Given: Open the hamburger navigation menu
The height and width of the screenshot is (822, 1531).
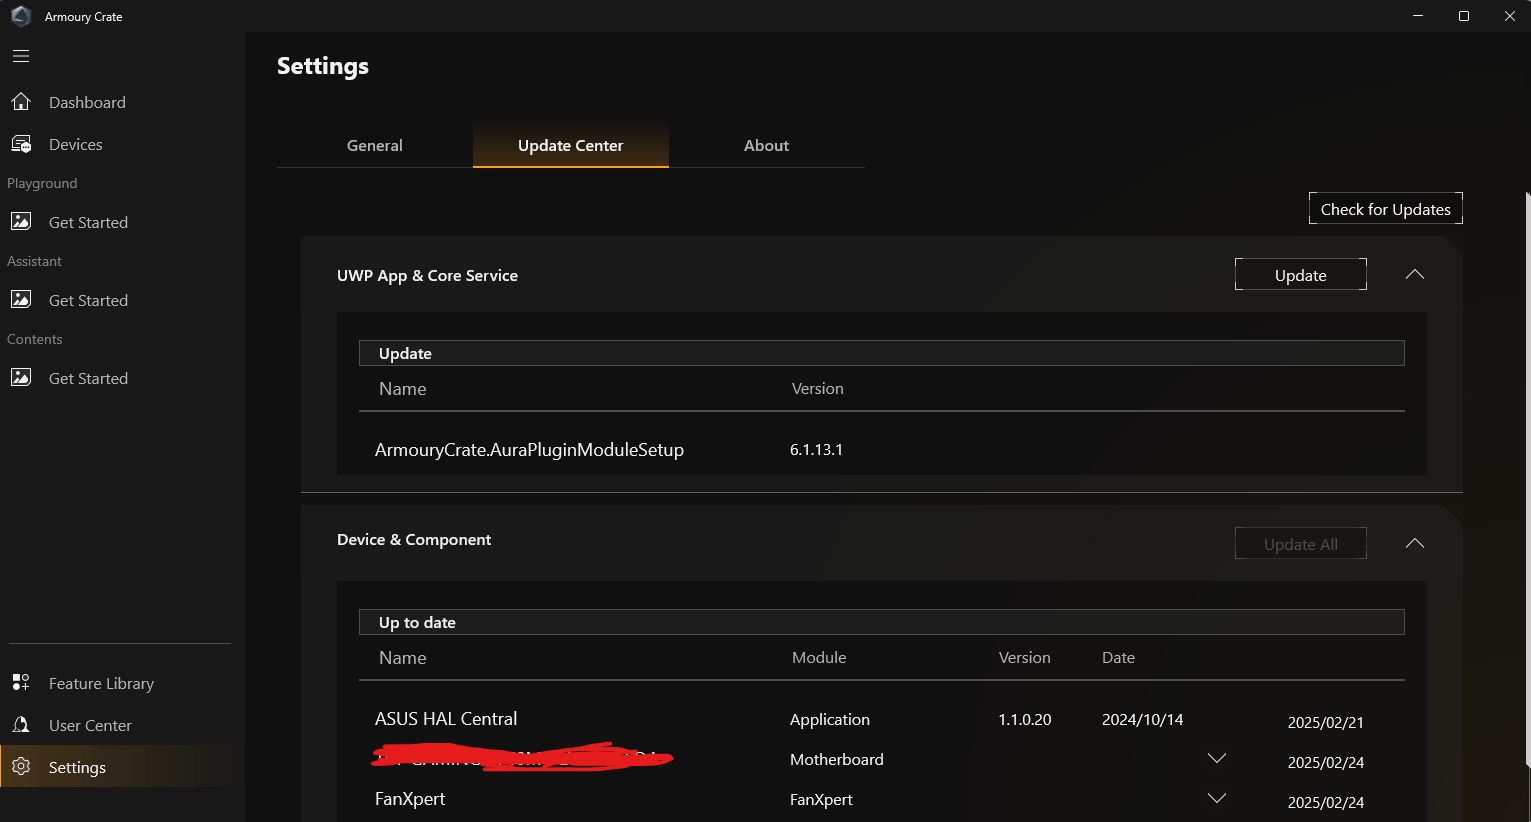Looking at the screenshot, I should pos(20,55).
